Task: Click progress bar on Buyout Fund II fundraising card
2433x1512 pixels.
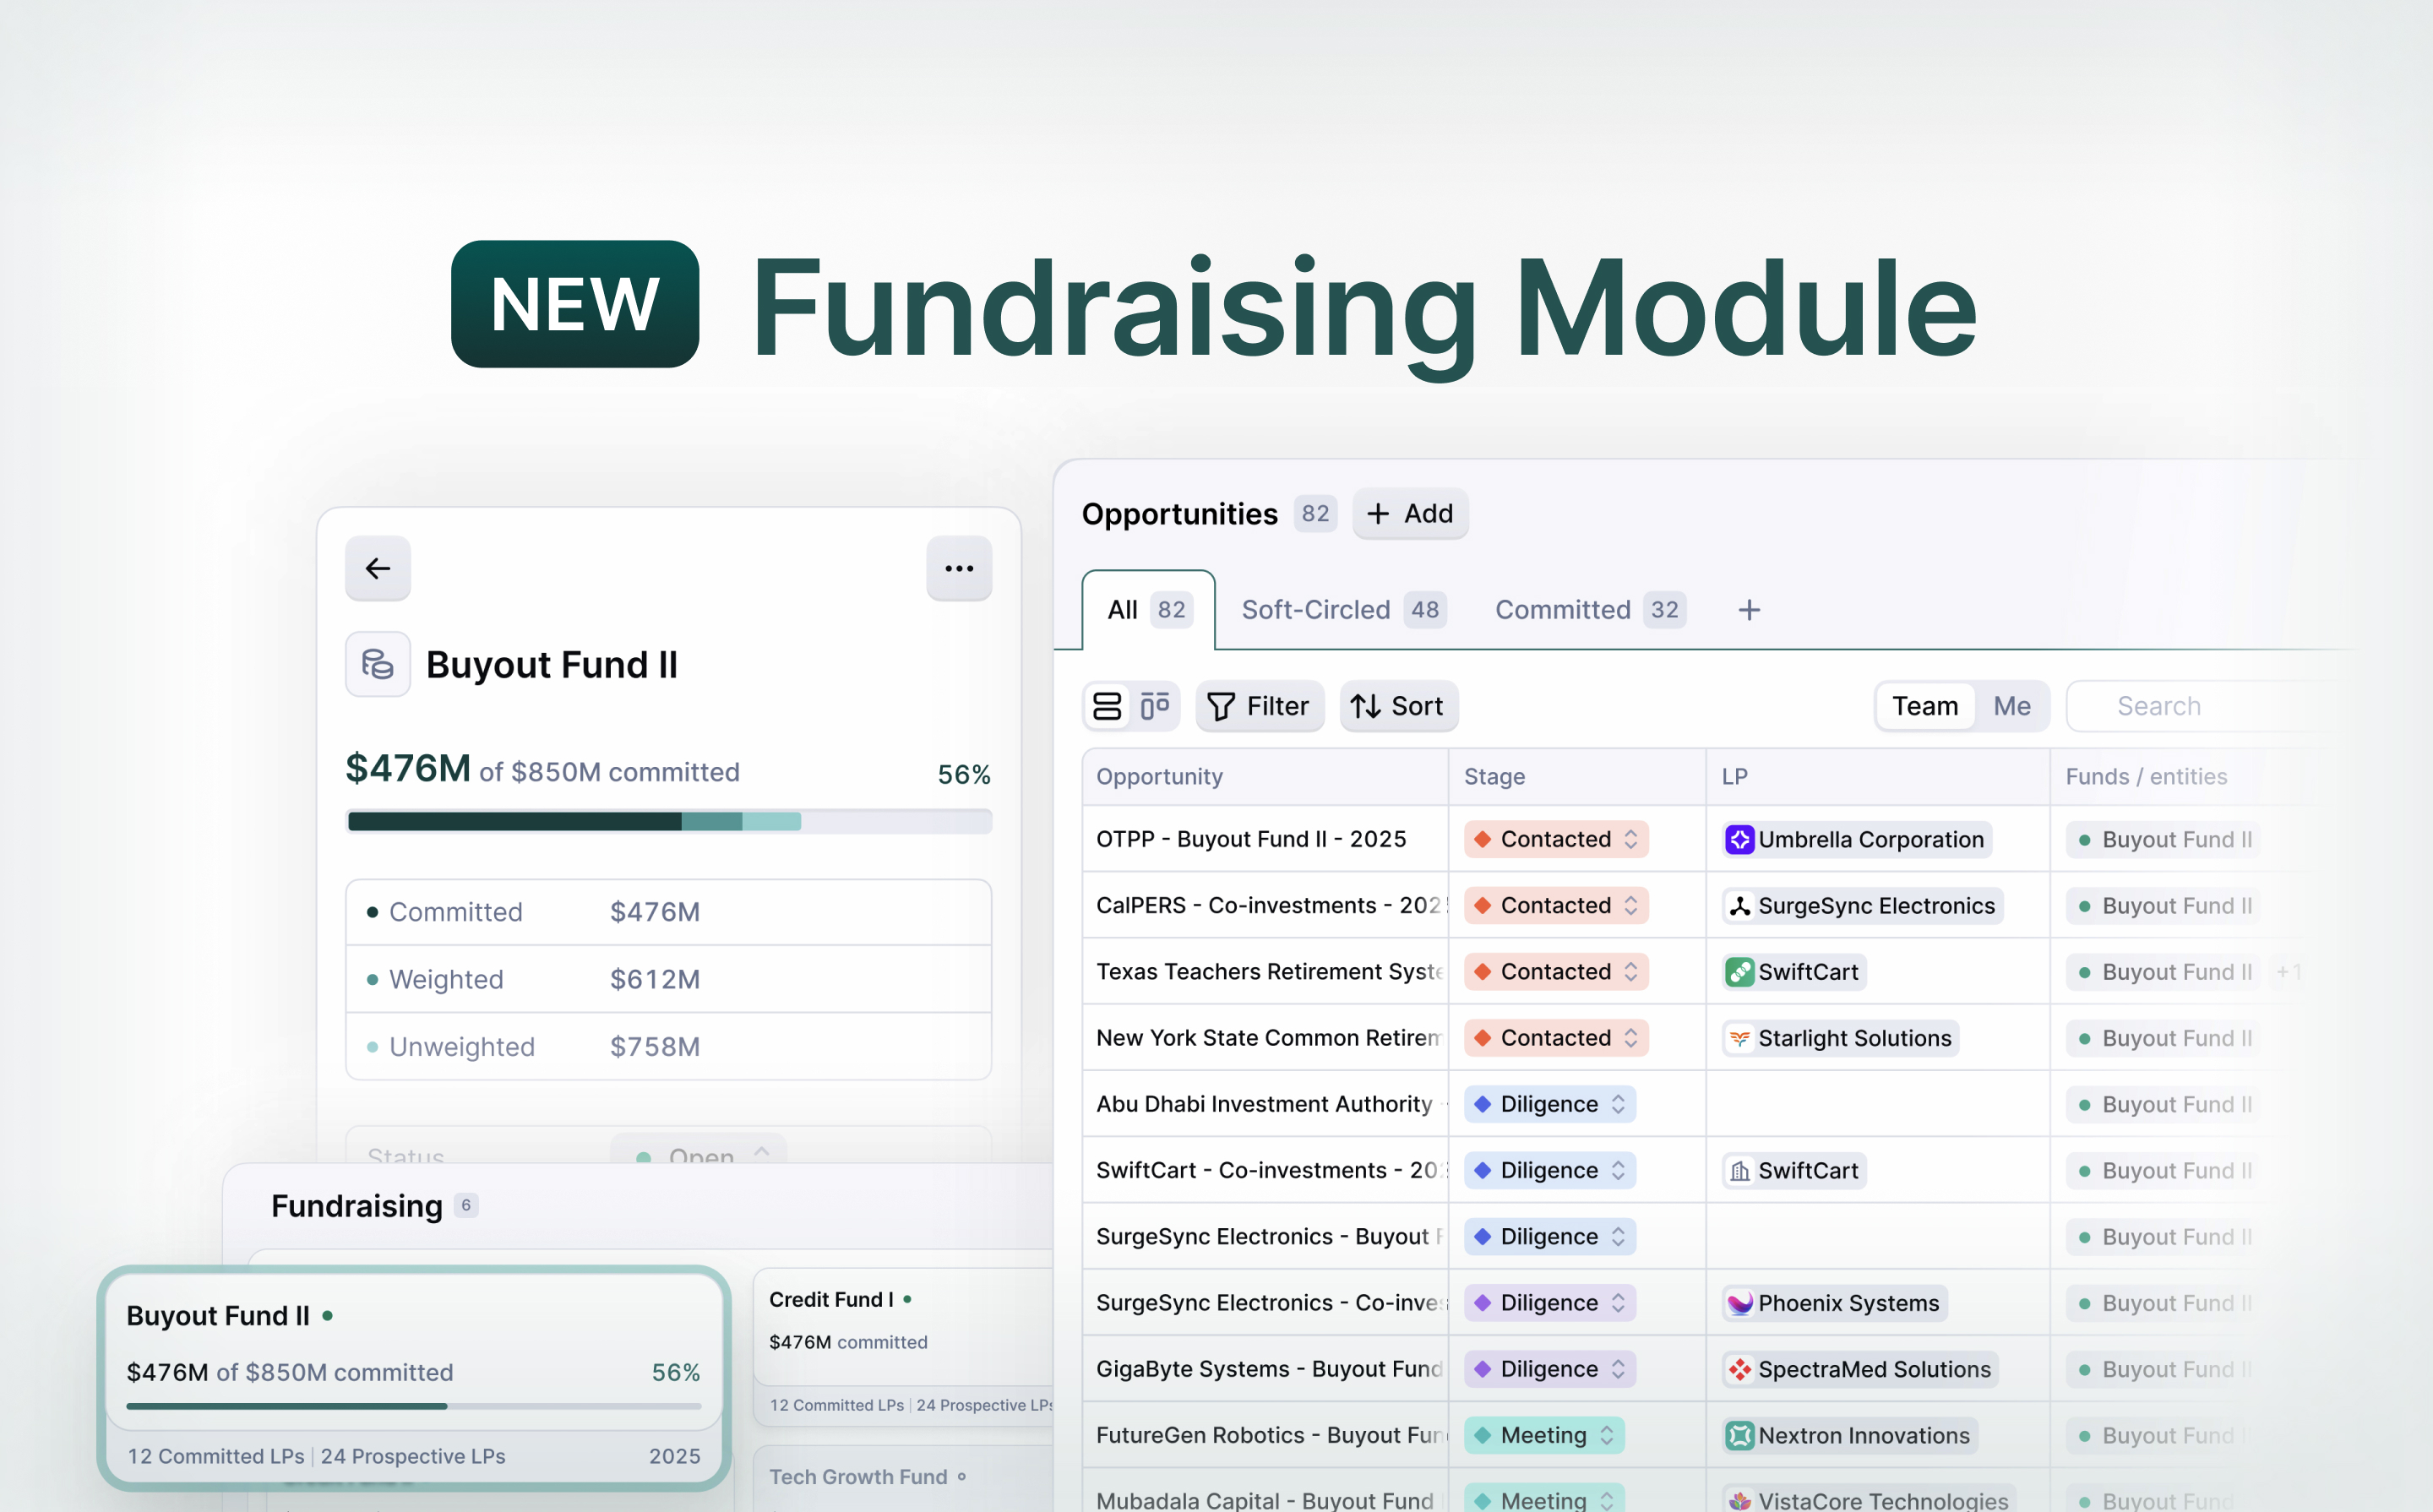Action: [x=413, y=1406]
